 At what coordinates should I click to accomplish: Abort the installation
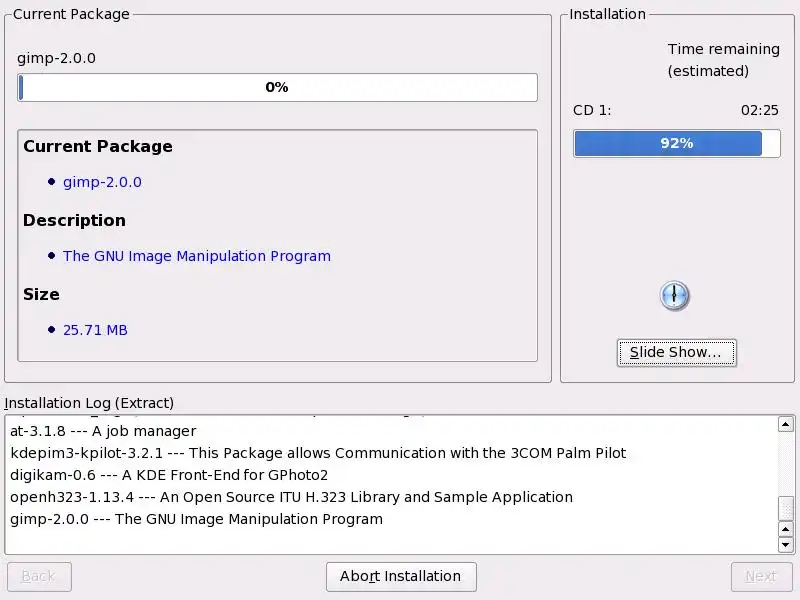(x=401, y=577)
